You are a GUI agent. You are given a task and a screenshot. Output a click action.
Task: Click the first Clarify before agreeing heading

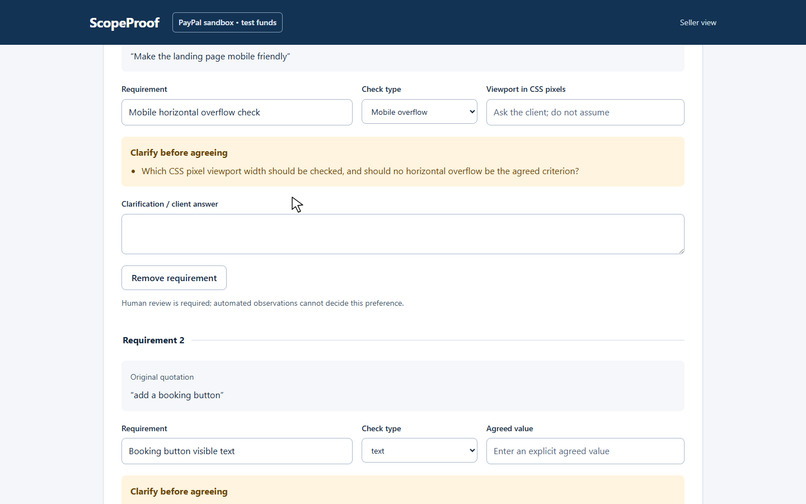tap(179, 153)
